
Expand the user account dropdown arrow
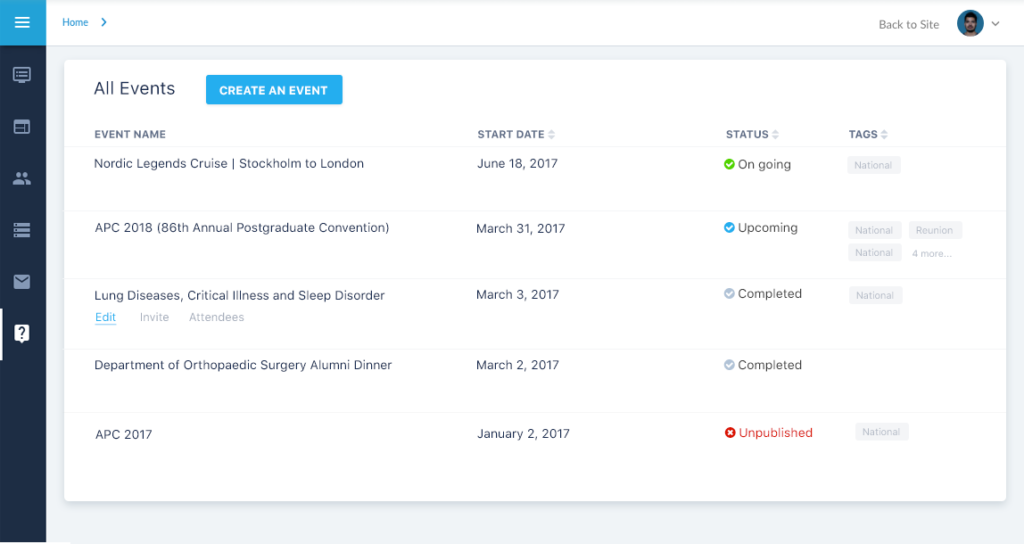pyautogui.click(x=995, y=24)
